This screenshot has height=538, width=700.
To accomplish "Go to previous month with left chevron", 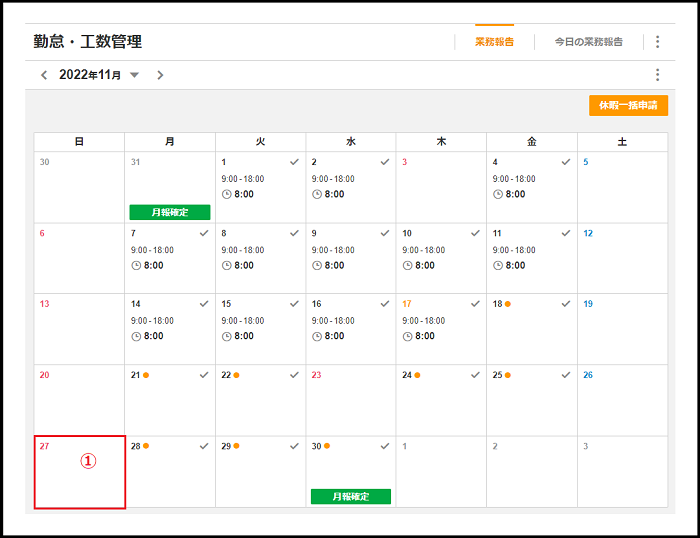I will pyautogui.click(x=44, y=75).
